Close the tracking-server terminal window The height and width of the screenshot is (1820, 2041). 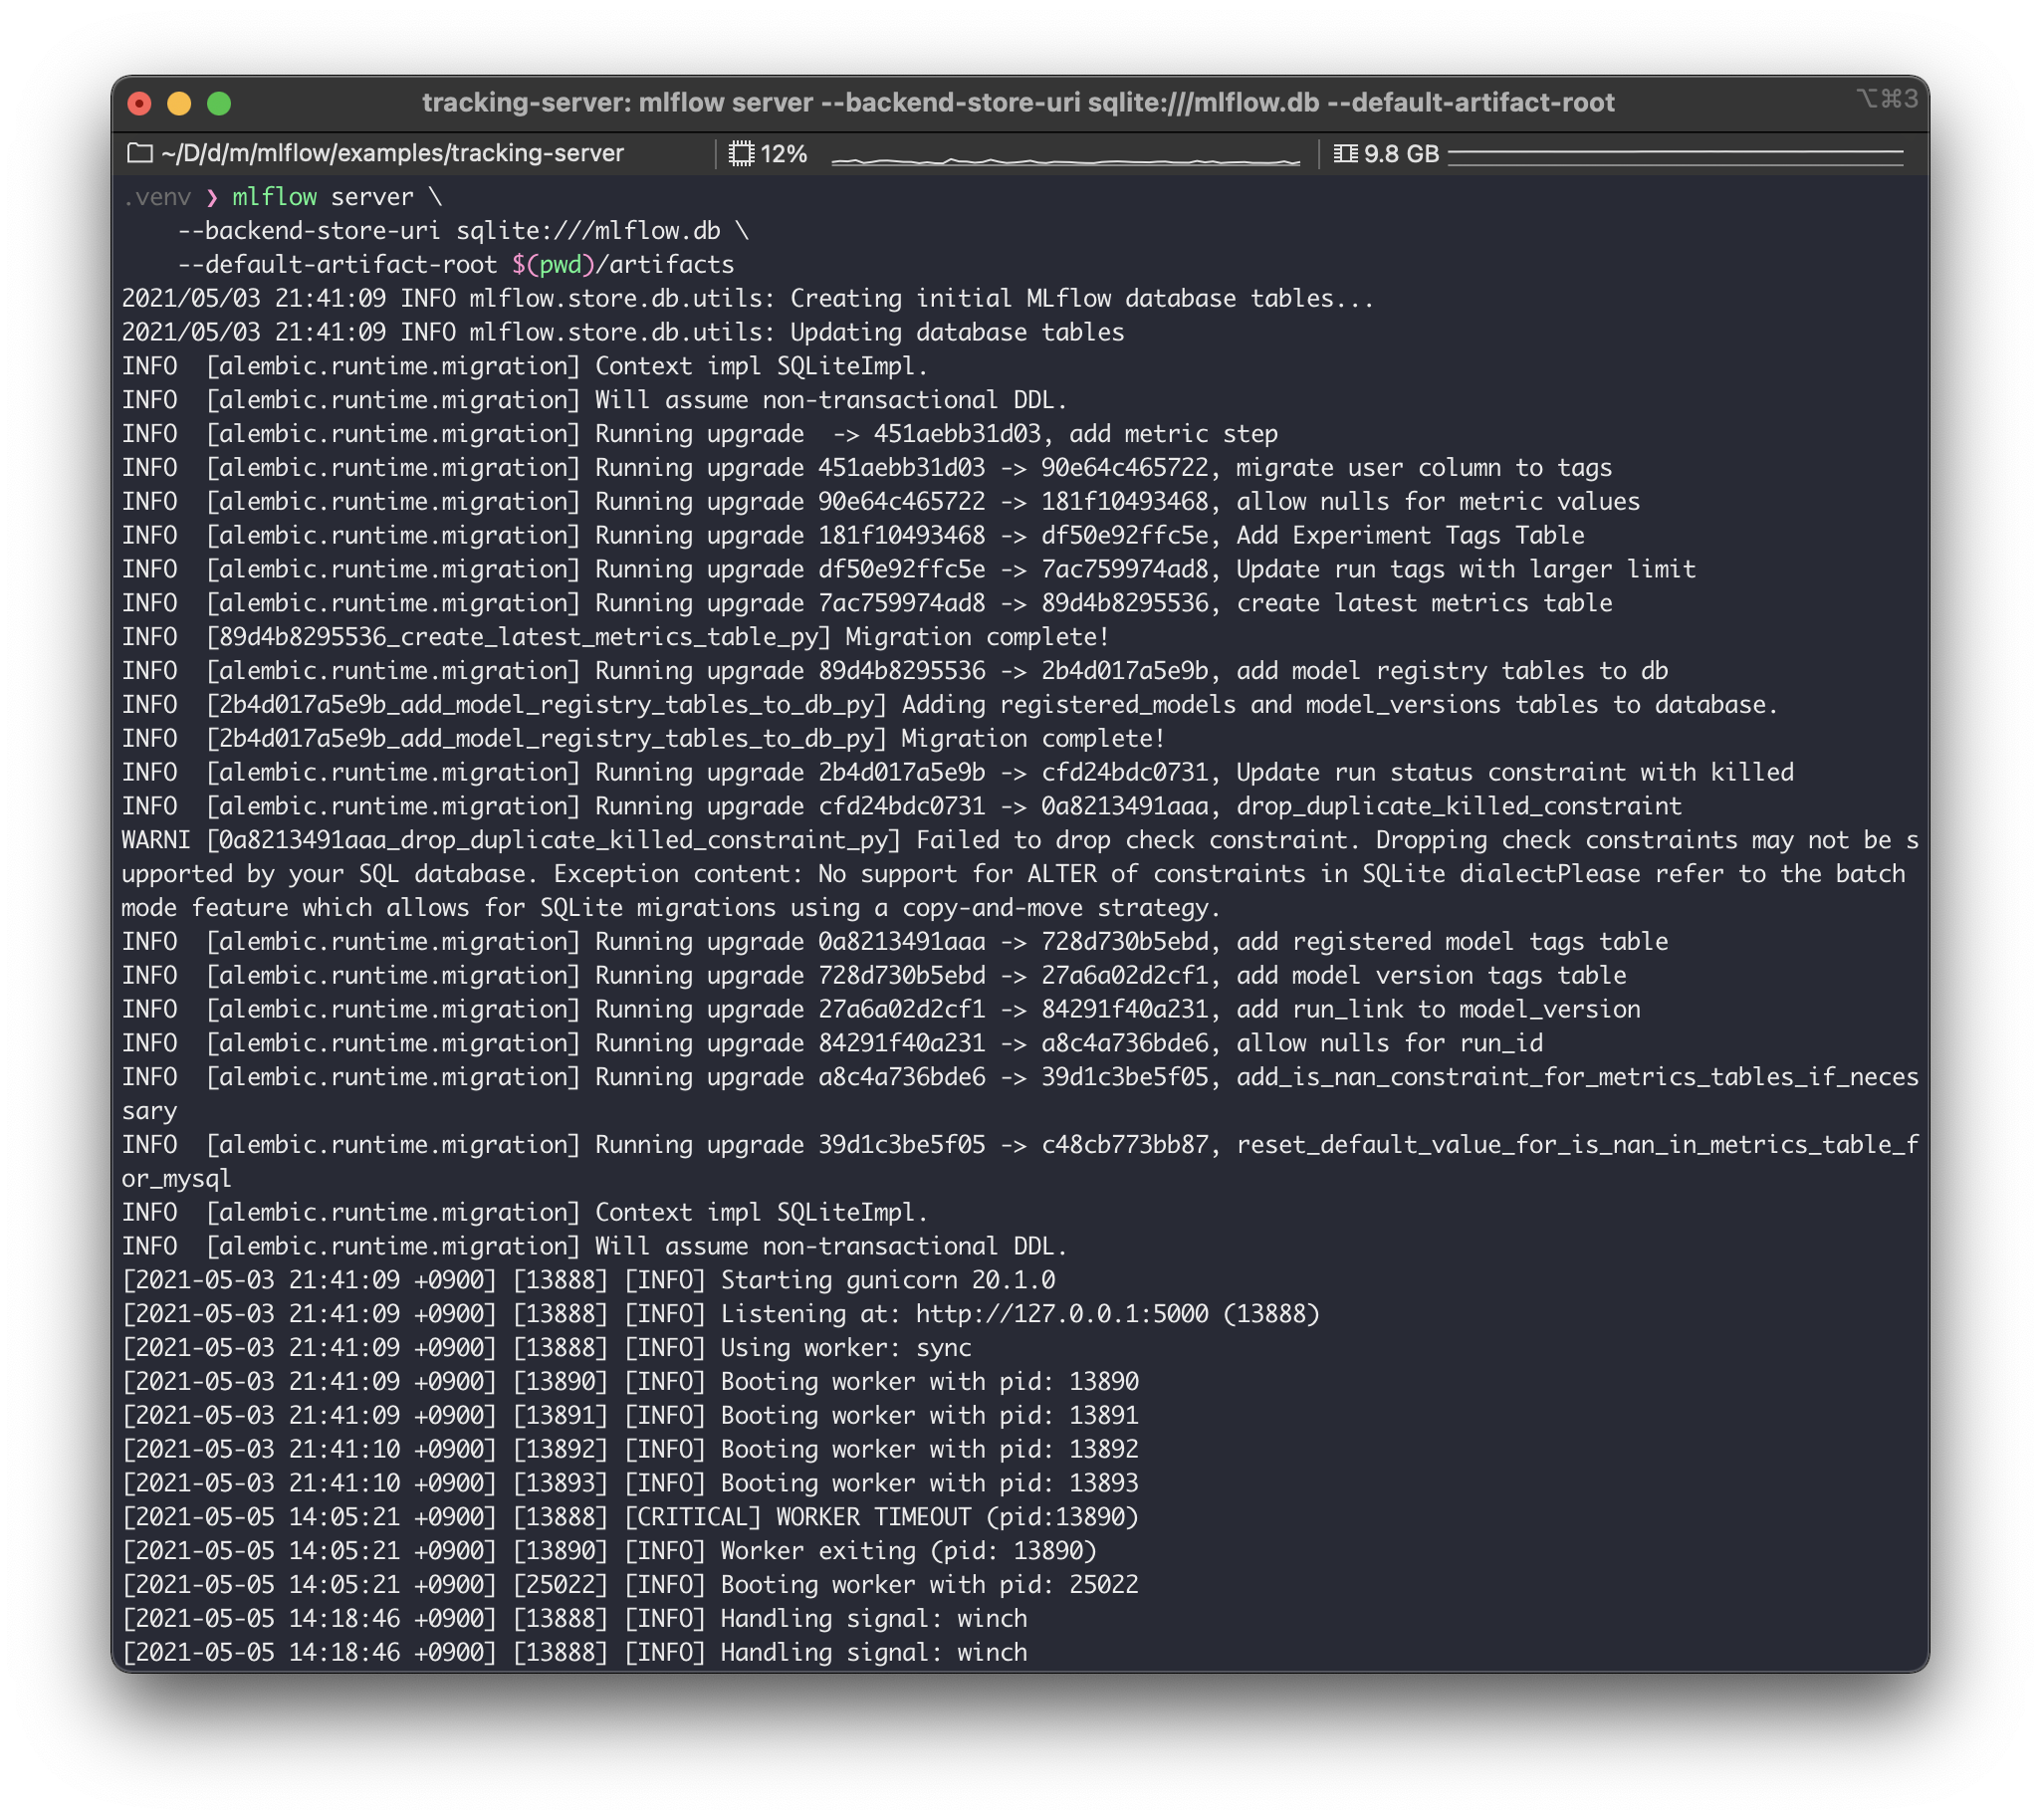140,103
